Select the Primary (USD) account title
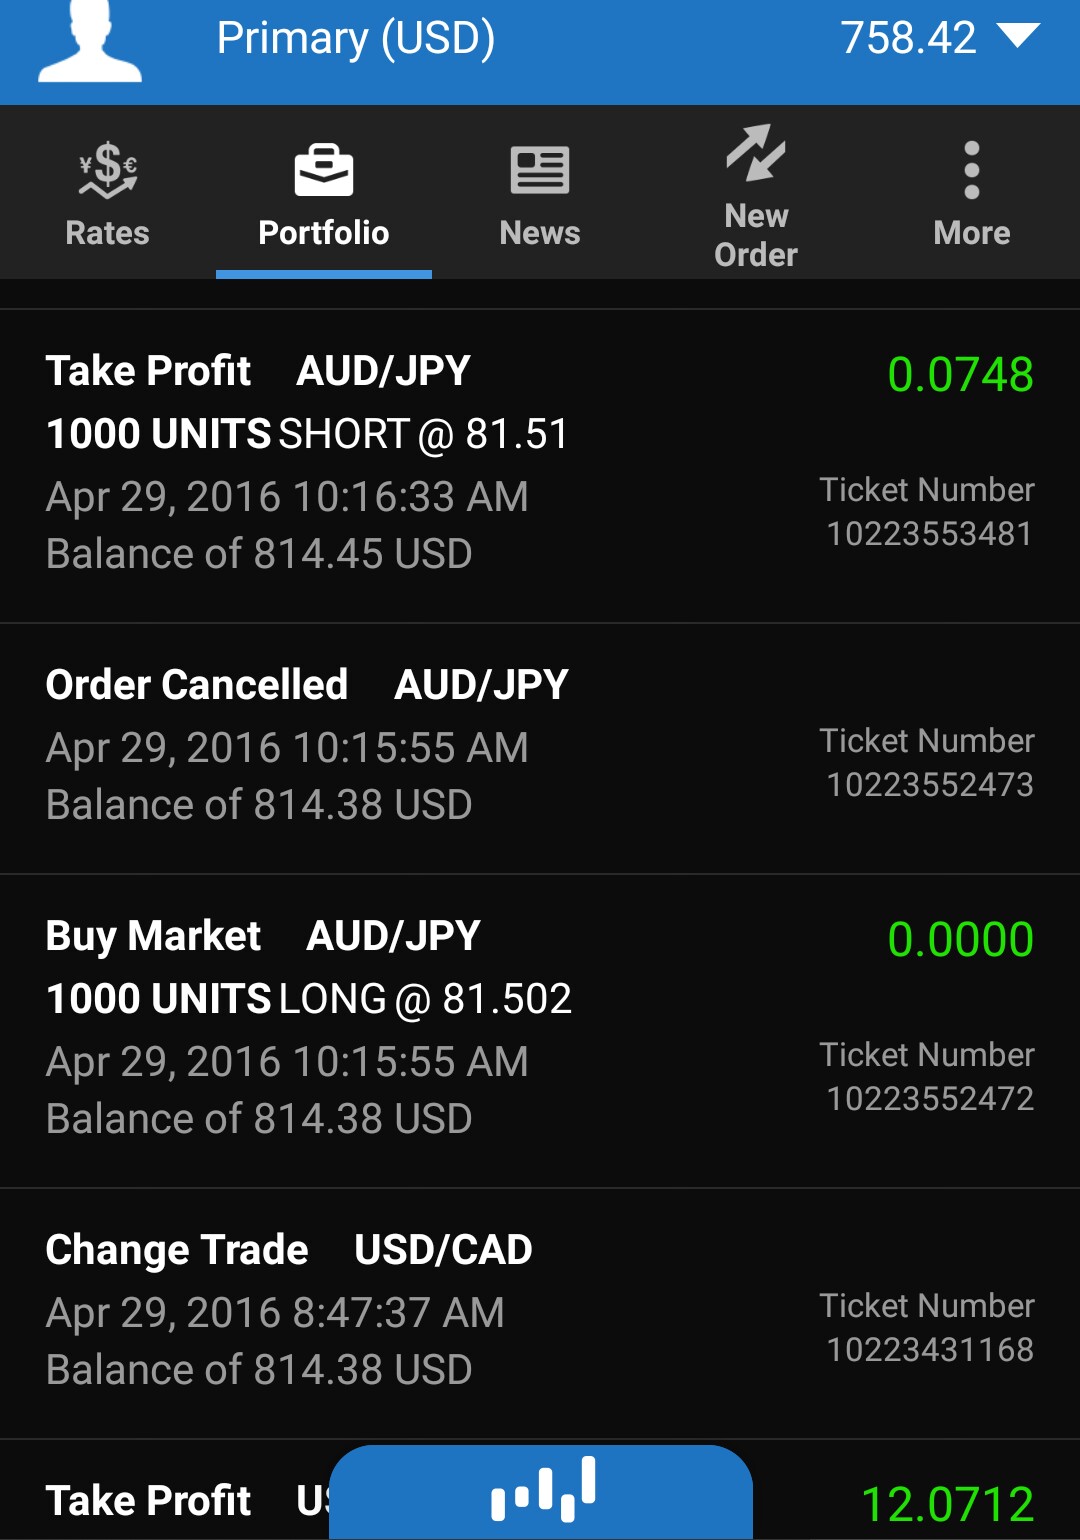The image size is (1080, 1540). (x=356, y=39)
